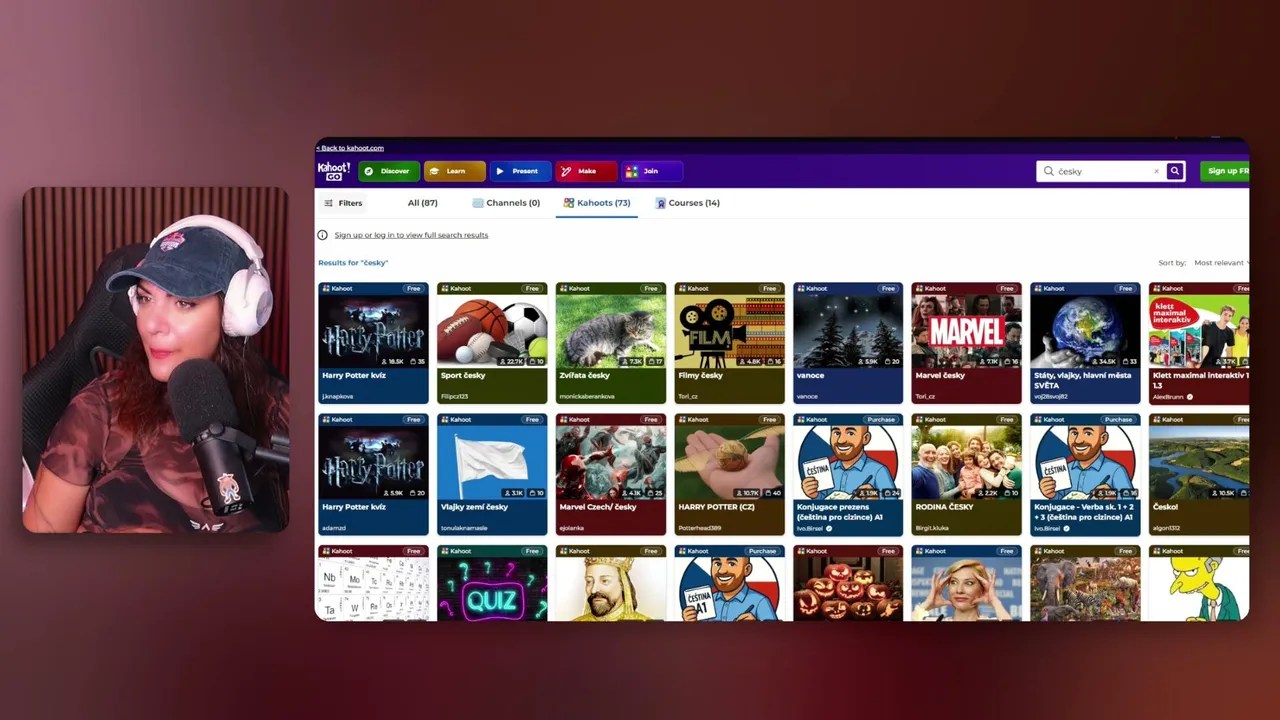1280x720 pixels.
Task: Switch to the Channels (0) tab
Action: point(506,203)
